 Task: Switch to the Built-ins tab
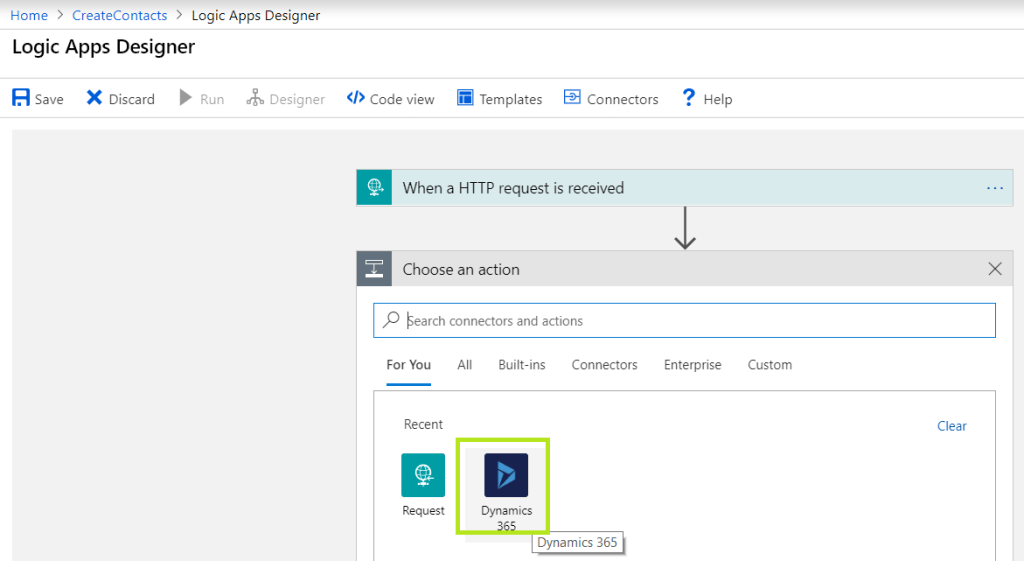coord(522,364)
